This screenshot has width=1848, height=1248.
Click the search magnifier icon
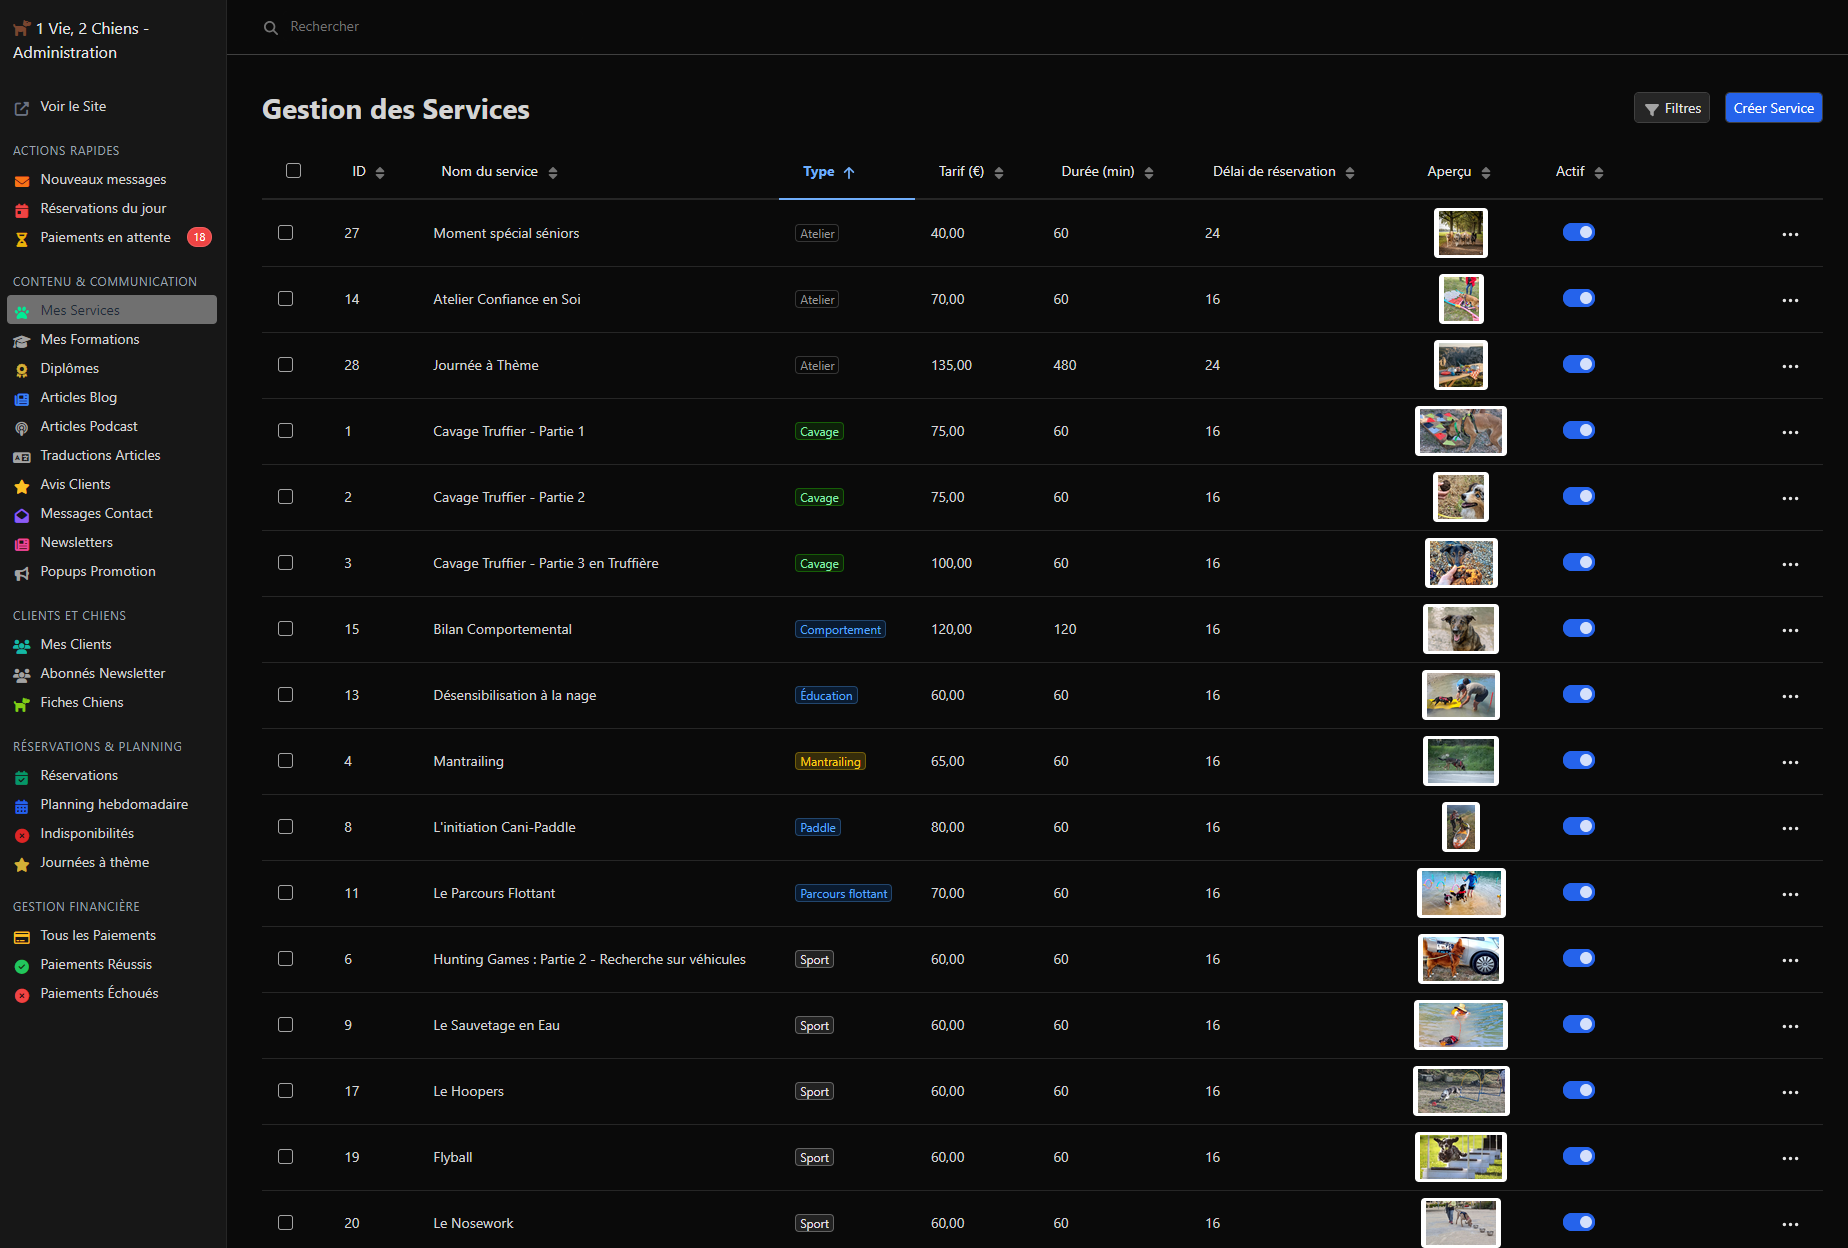tap(271, 28)
